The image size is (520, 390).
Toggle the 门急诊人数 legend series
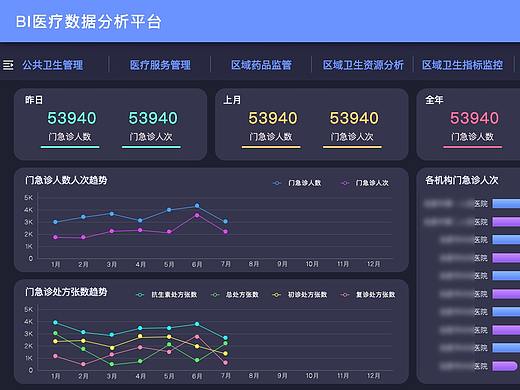297,183
